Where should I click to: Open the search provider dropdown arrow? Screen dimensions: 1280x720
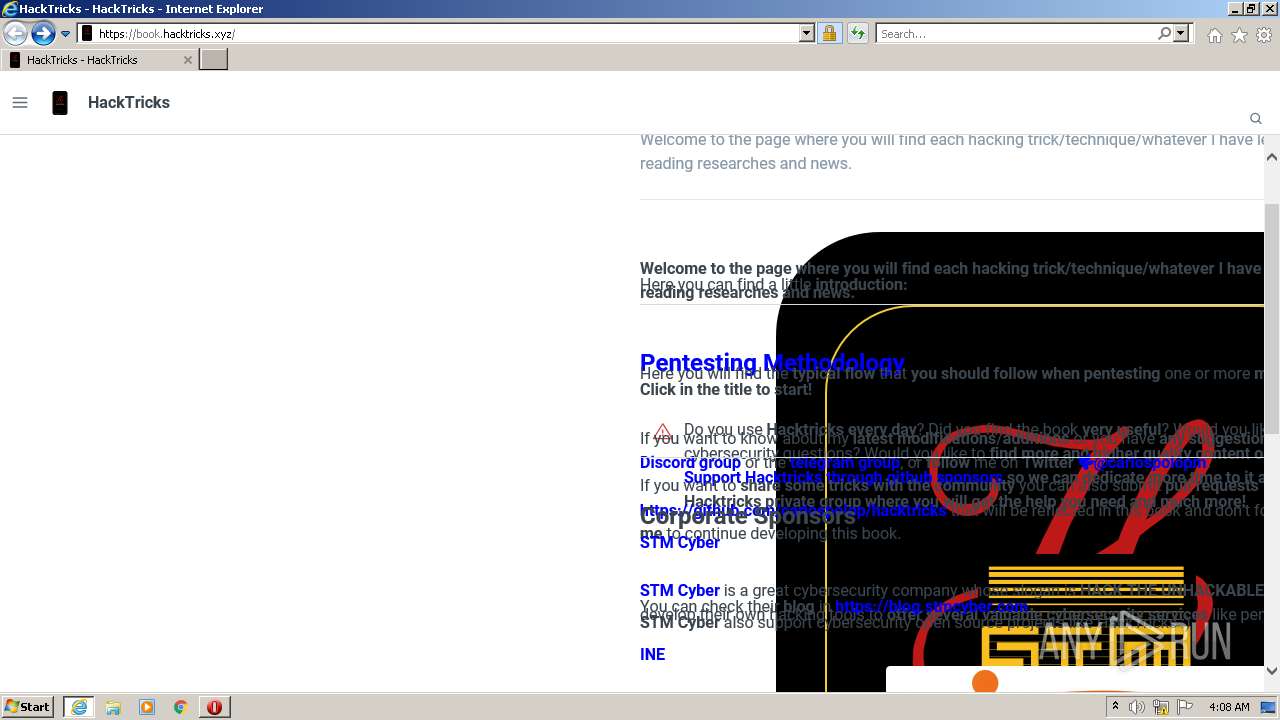click(1181, 33)
